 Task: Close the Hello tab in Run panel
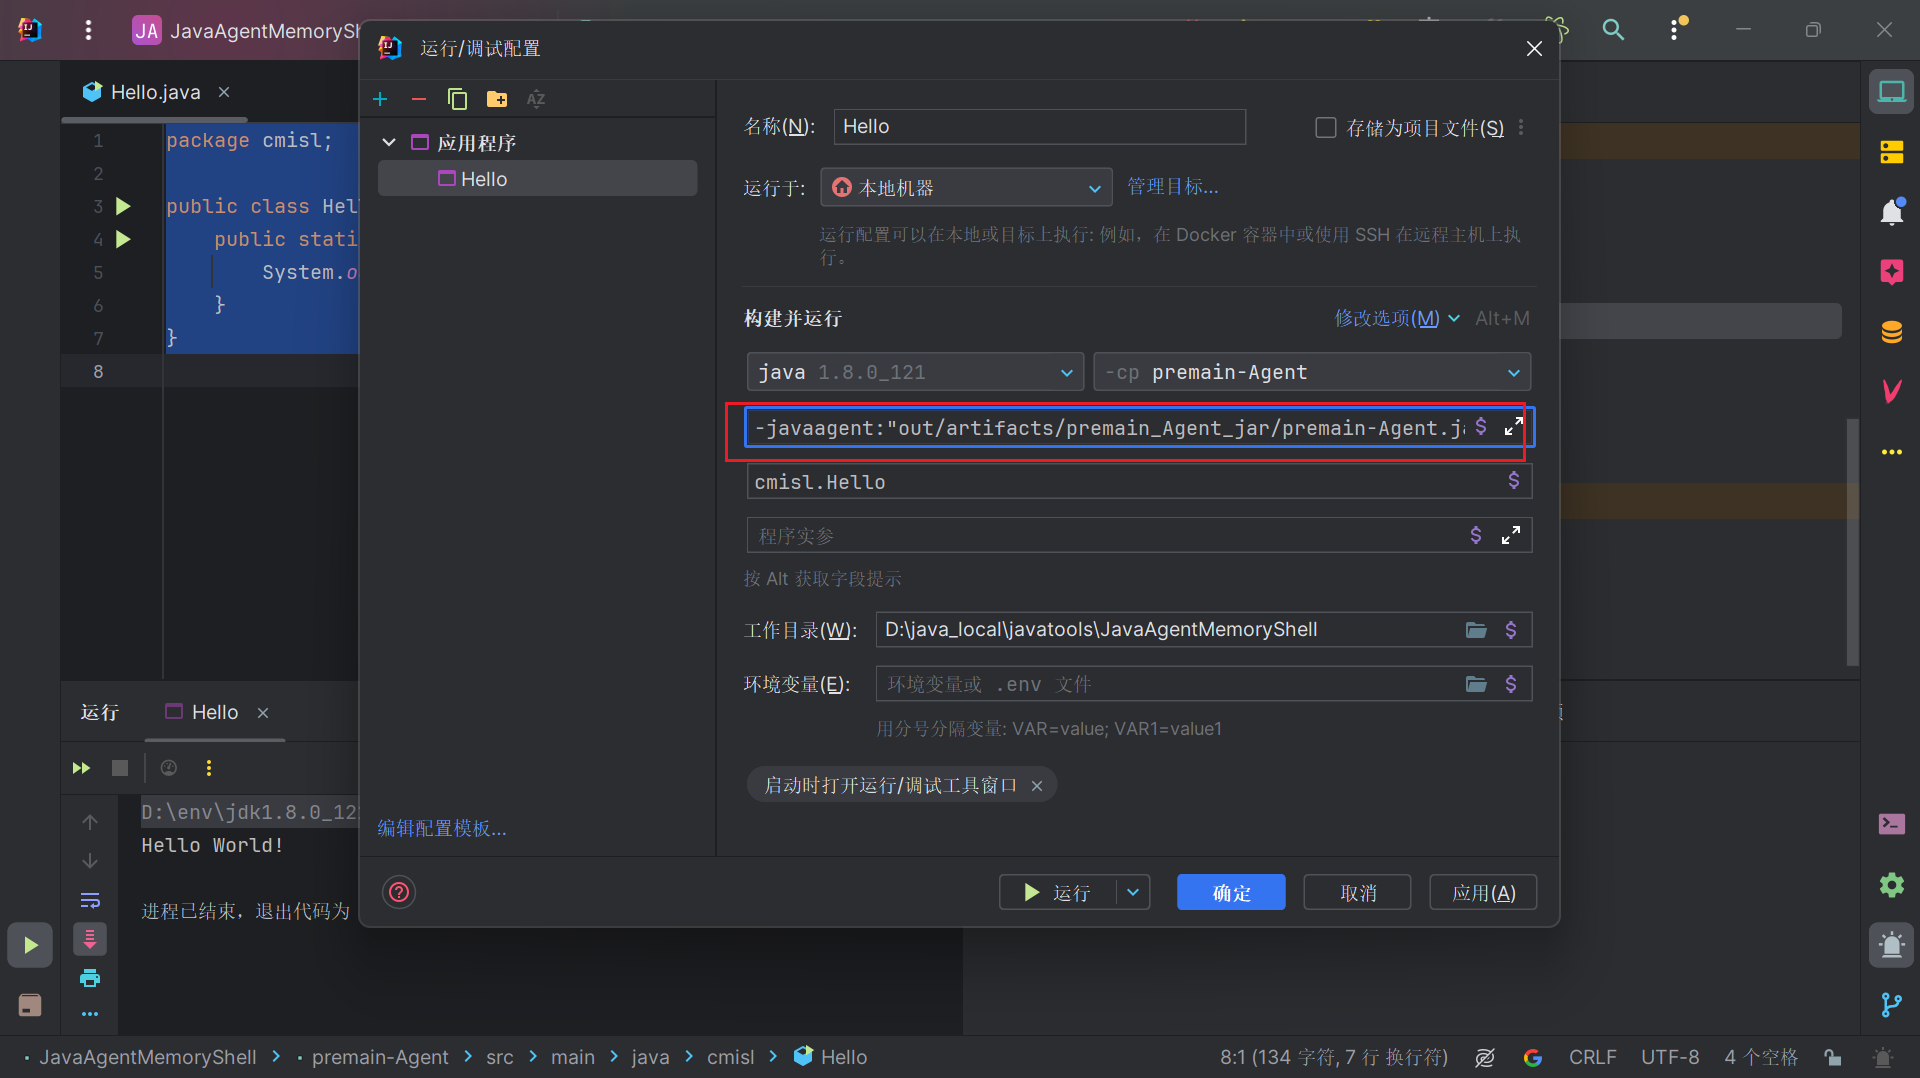tap(263, 713)
